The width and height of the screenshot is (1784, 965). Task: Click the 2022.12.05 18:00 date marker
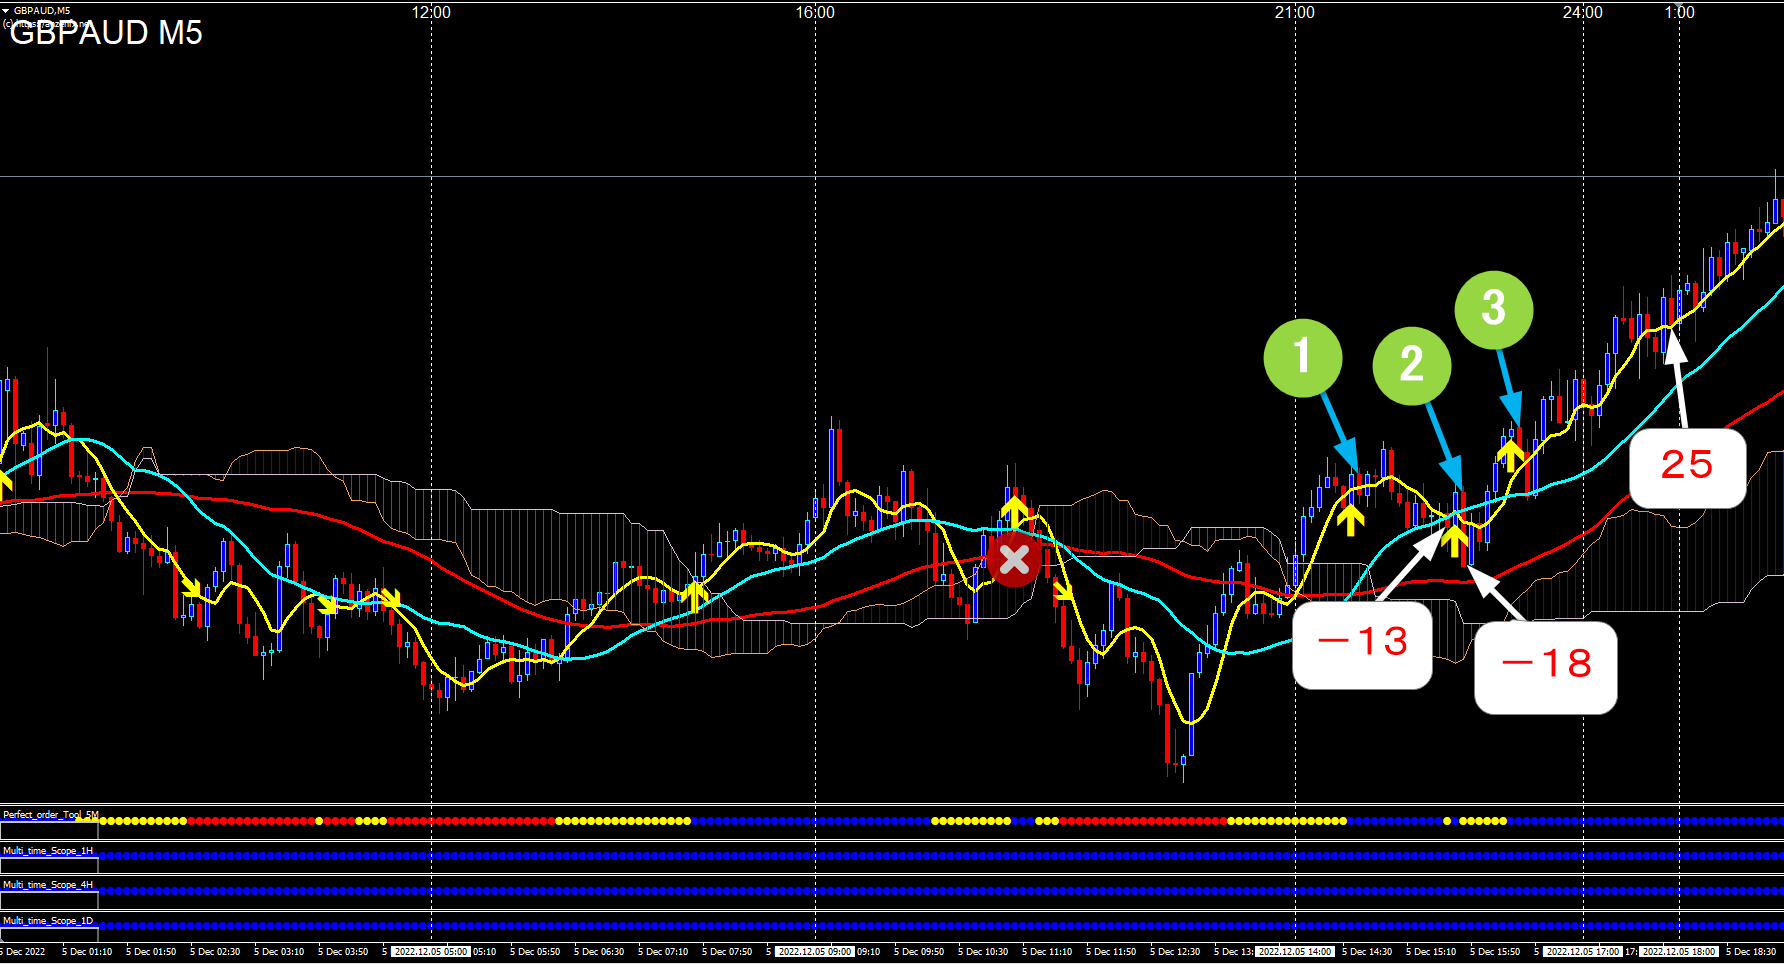(x=1679, y=952)
